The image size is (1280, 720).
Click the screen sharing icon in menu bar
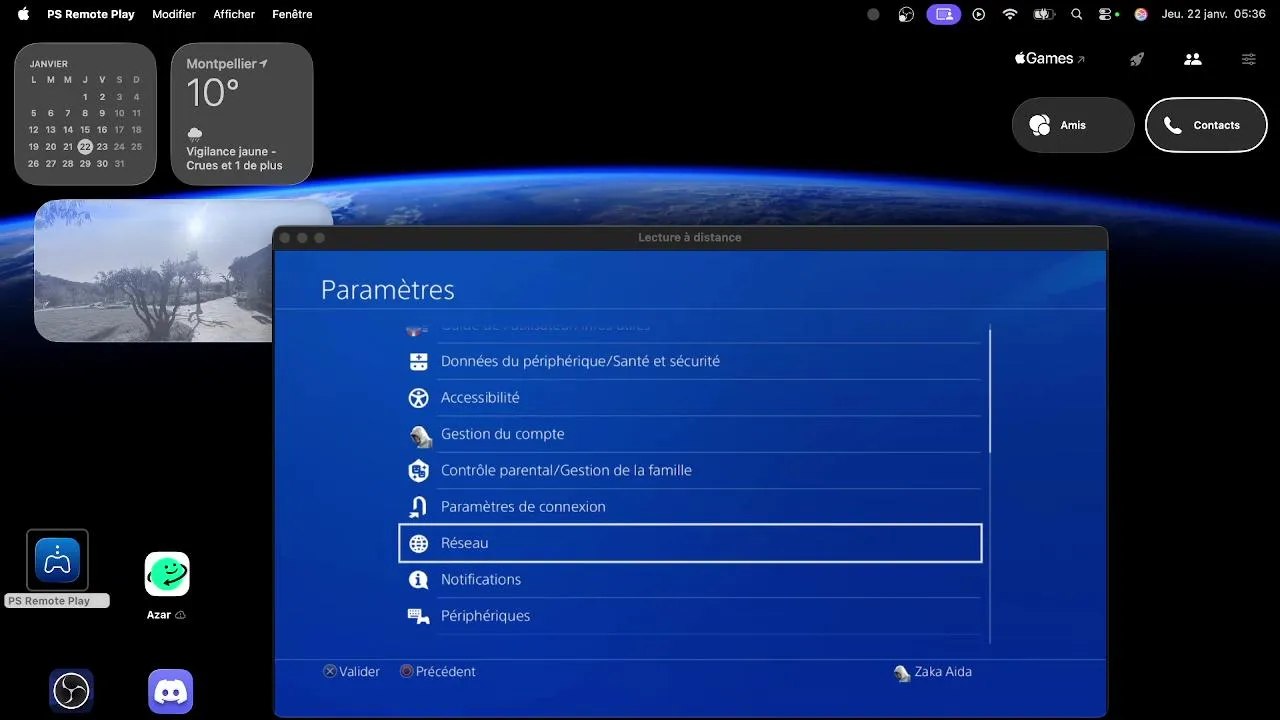[x=944, y=14]
